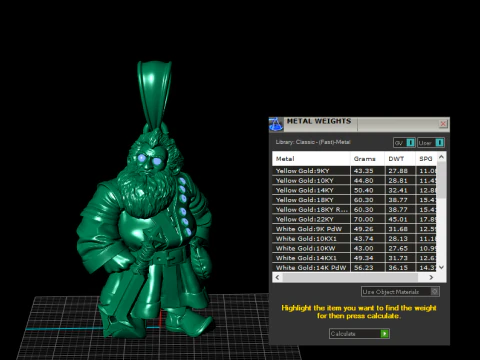Click the 45.01 DWT cell

pyautogui.click(x=400, y=219)
